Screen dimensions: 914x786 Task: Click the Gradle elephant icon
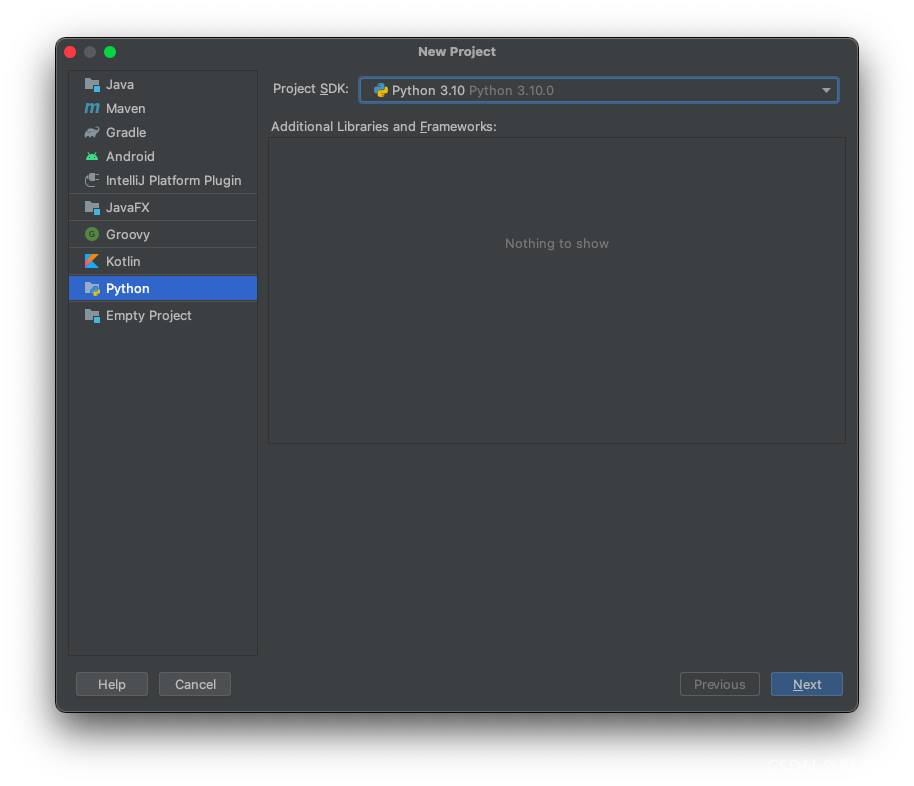click(x=92, y=132)
